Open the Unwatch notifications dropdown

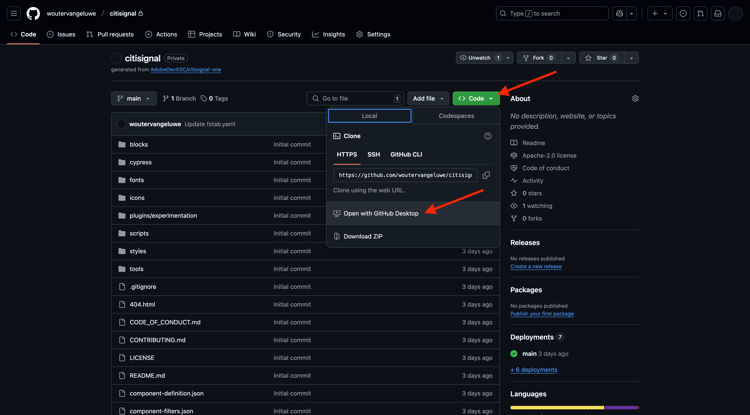click(x=485, y=58)
